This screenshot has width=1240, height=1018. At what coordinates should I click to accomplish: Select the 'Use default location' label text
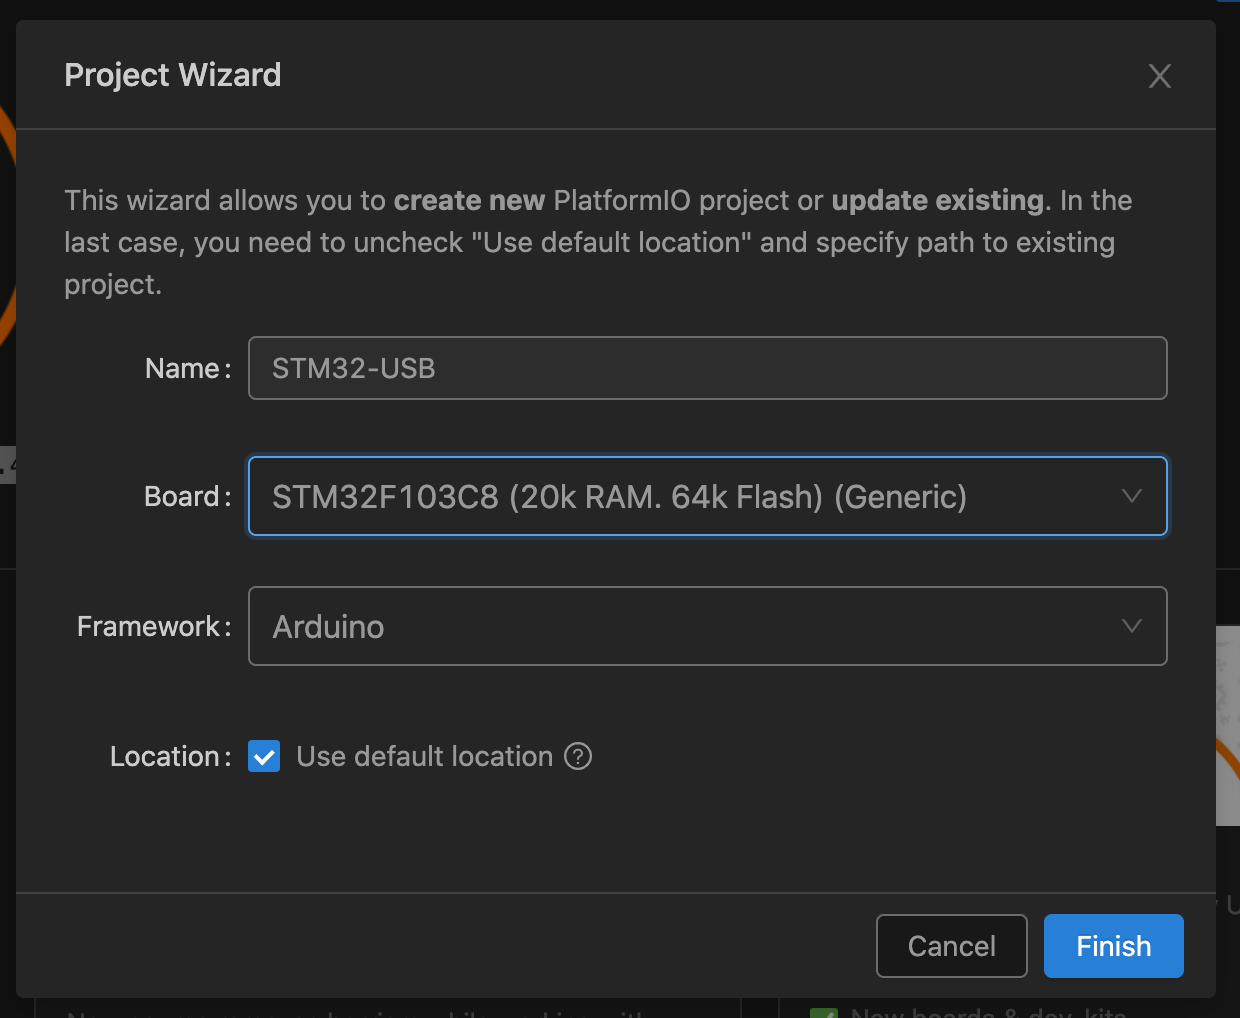425,756
